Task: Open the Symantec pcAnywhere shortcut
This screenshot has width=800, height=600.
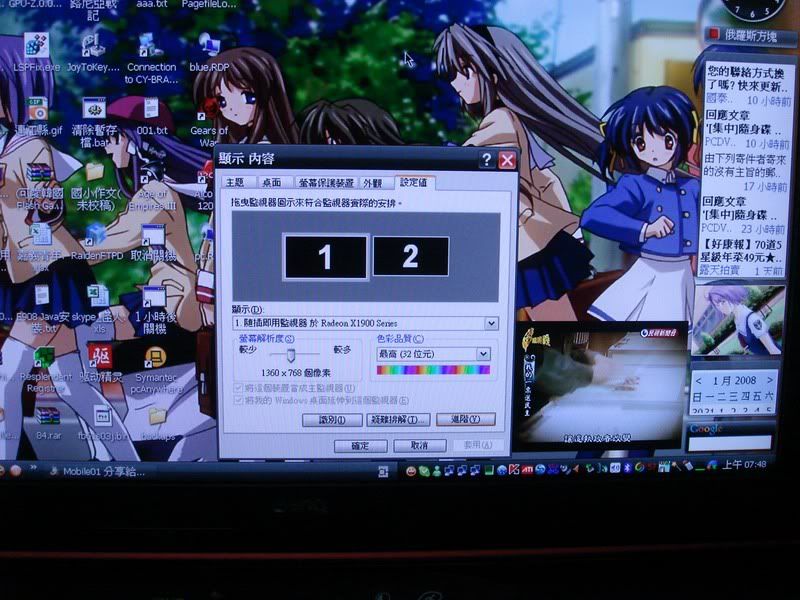Action: [x=156, y=371]
